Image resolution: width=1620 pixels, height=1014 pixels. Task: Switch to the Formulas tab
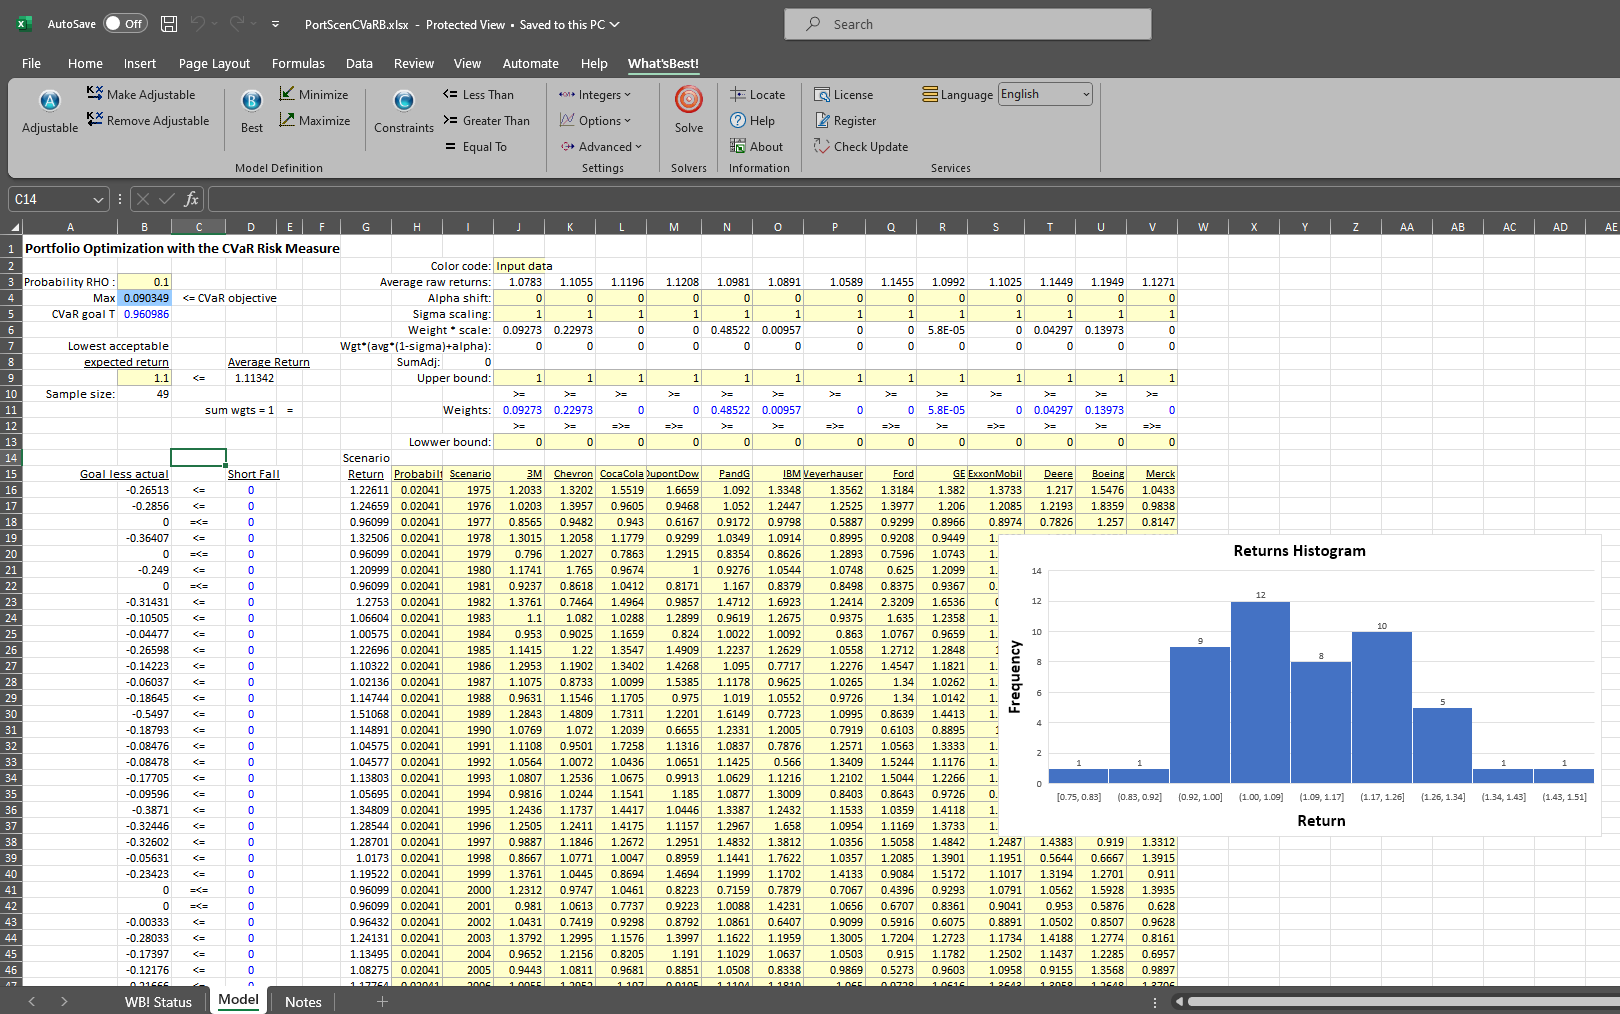(298, 63)
